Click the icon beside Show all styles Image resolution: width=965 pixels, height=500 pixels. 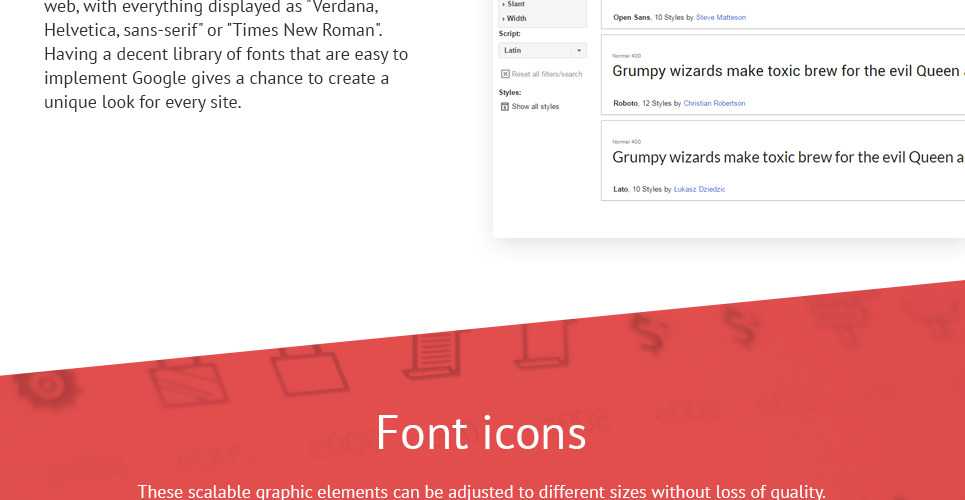pos(505,106)
